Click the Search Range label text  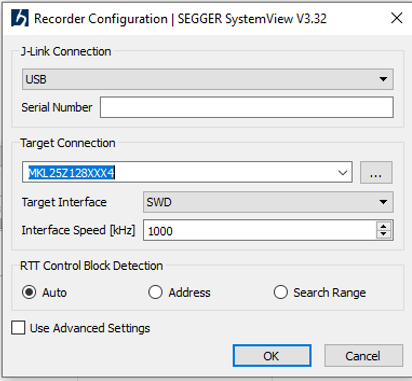(x=329, y=293)
